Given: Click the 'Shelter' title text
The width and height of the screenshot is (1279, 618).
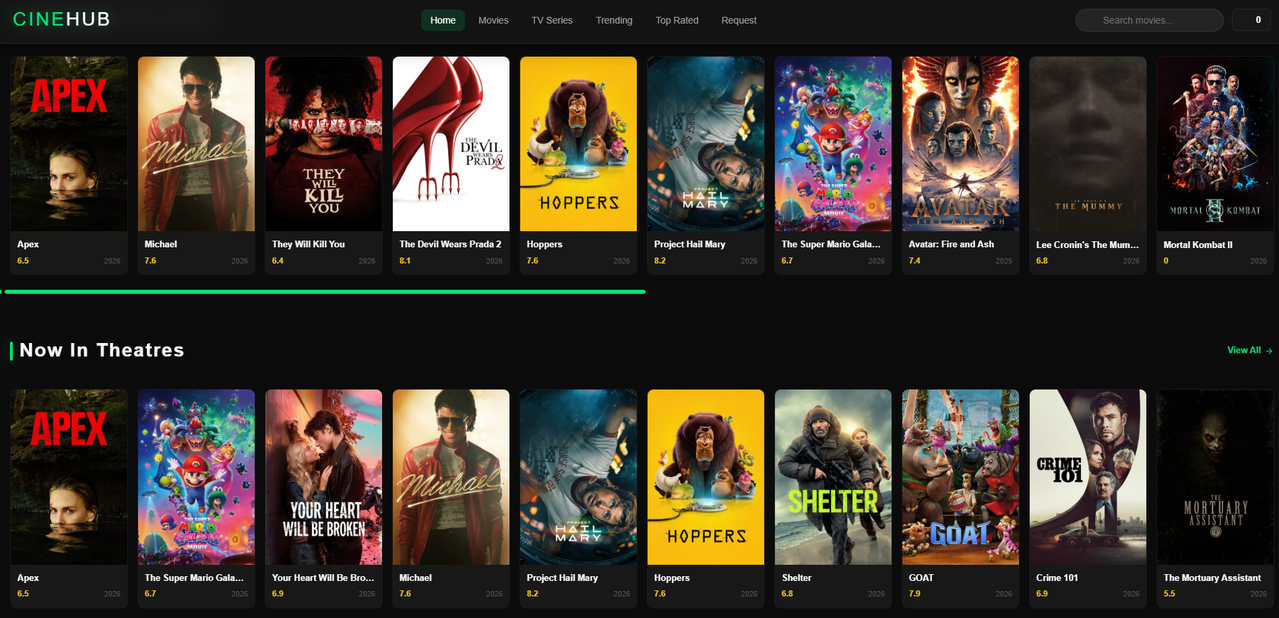Looking at the screenshot, I should coord(796,578).
